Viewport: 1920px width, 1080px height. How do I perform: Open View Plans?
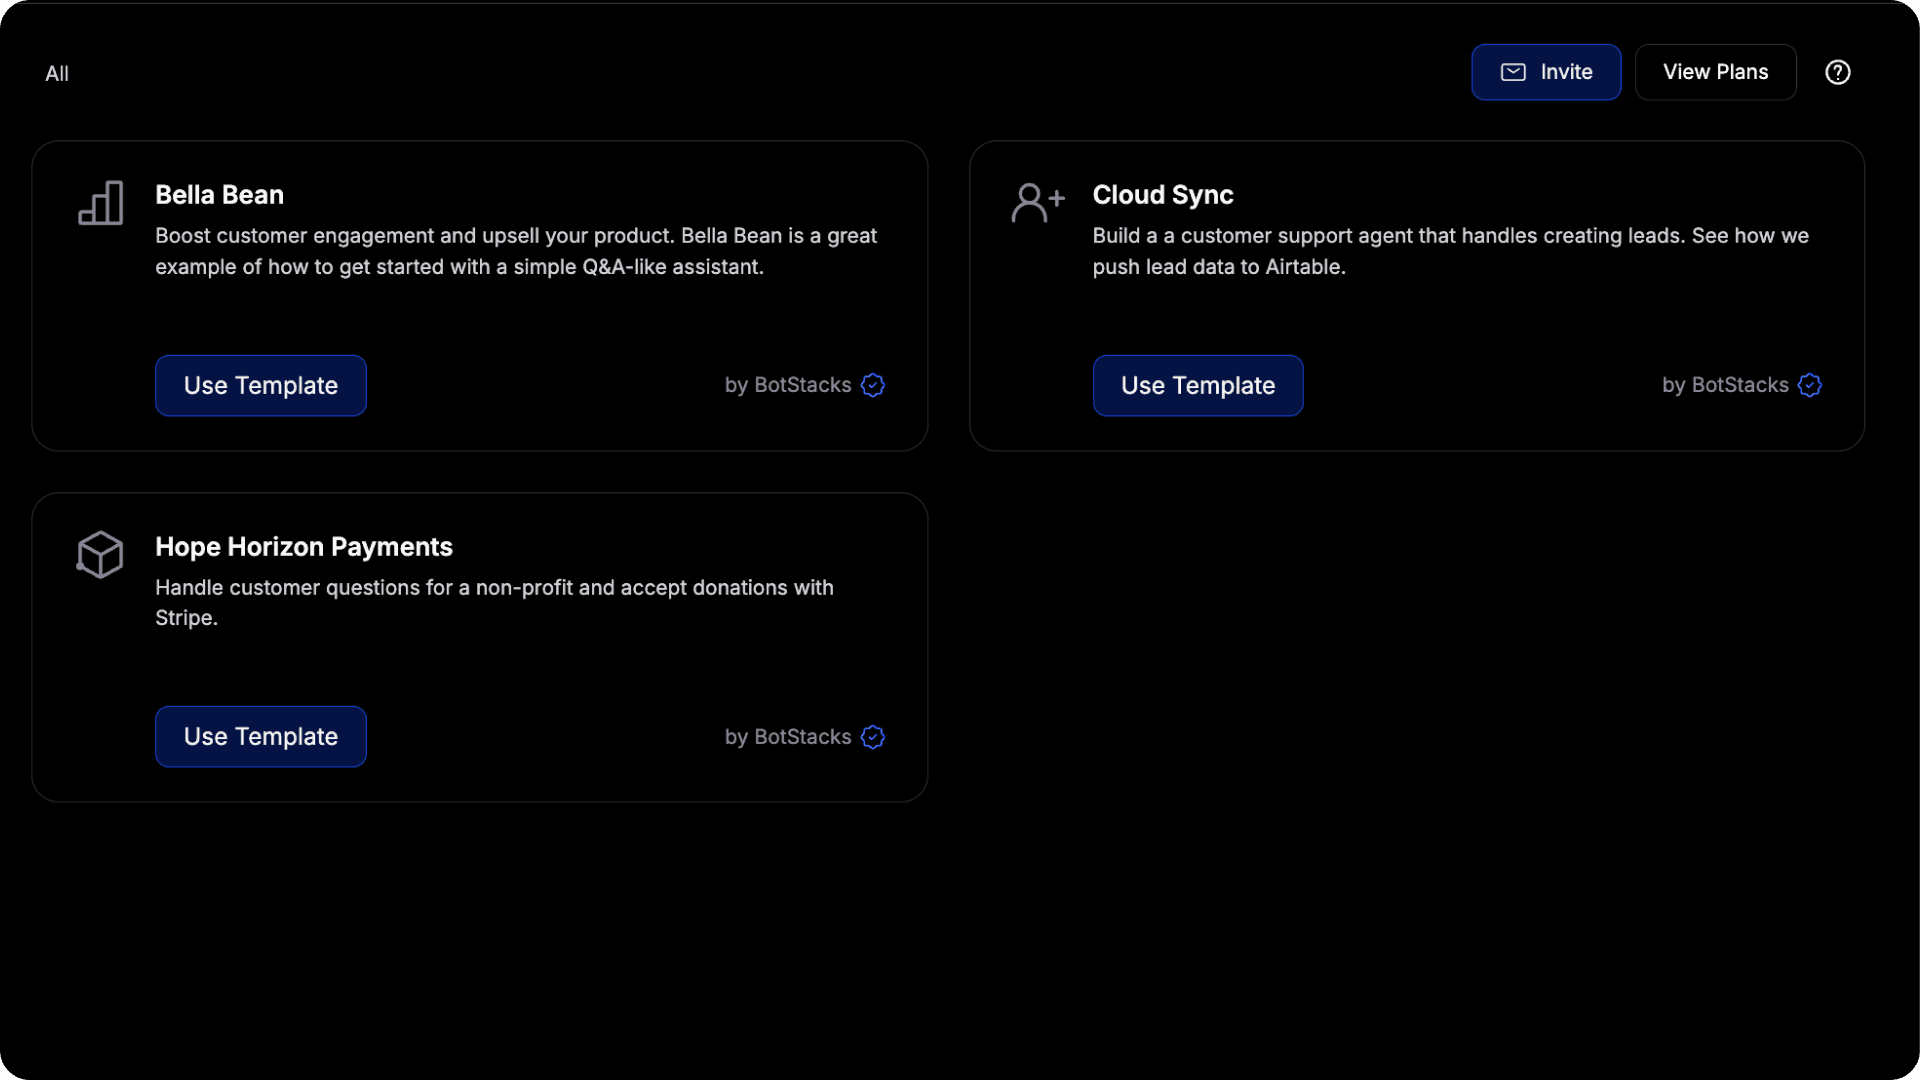click(x=1715, y=72)
